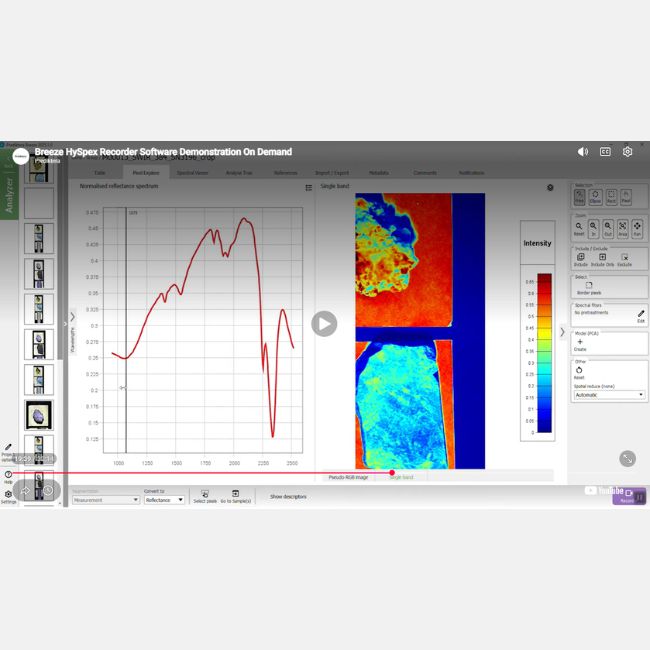This screenshot has height=650, width=650.
Task: Switch to the Spectral Viewer tab
Action: (x=192, y=173)
